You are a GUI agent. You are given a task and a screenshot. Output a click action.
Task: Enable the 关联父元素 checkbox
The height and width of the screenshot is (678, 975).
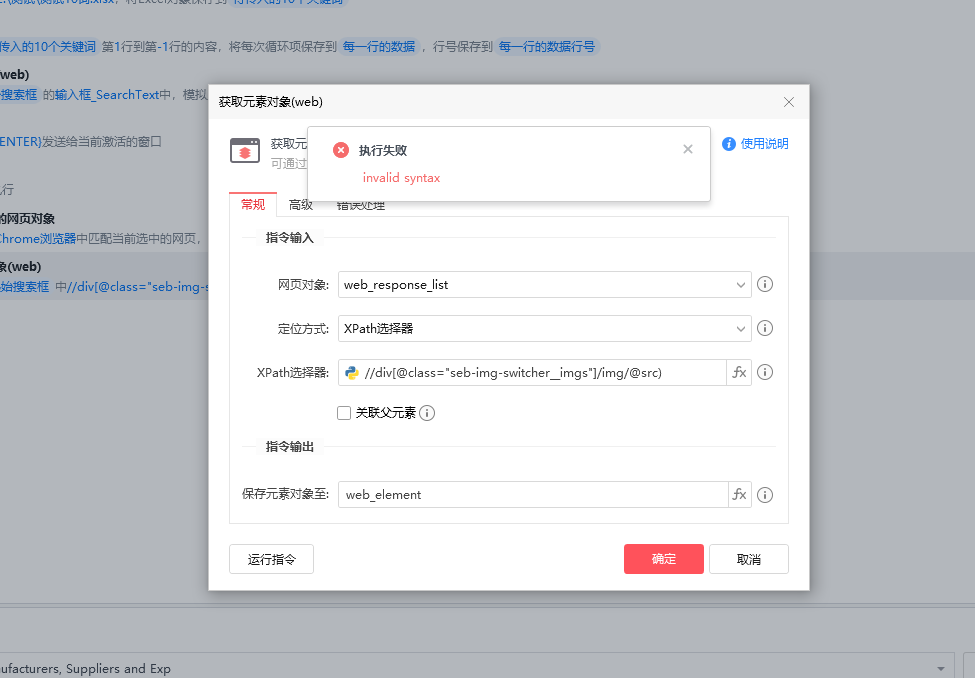[x=344, y=413]
